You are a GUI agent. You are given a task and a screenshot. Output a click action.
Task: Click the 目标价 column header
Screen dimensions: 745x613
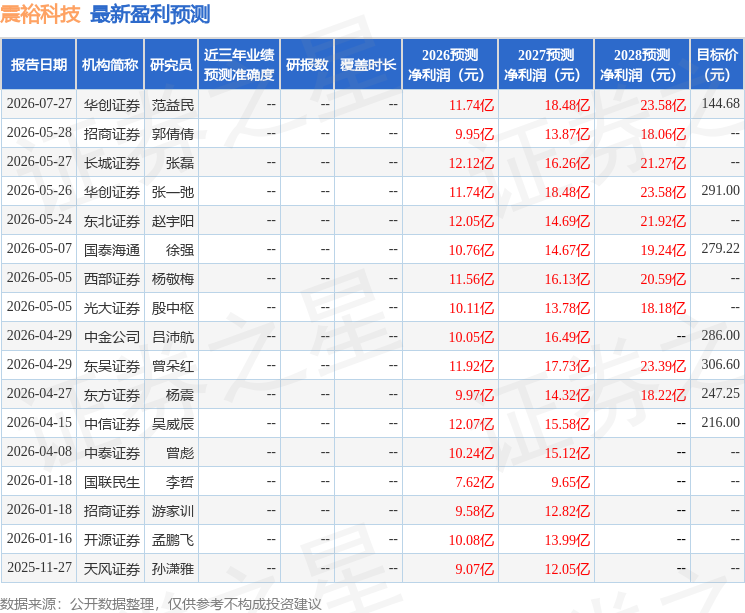[x=716, y=65]
